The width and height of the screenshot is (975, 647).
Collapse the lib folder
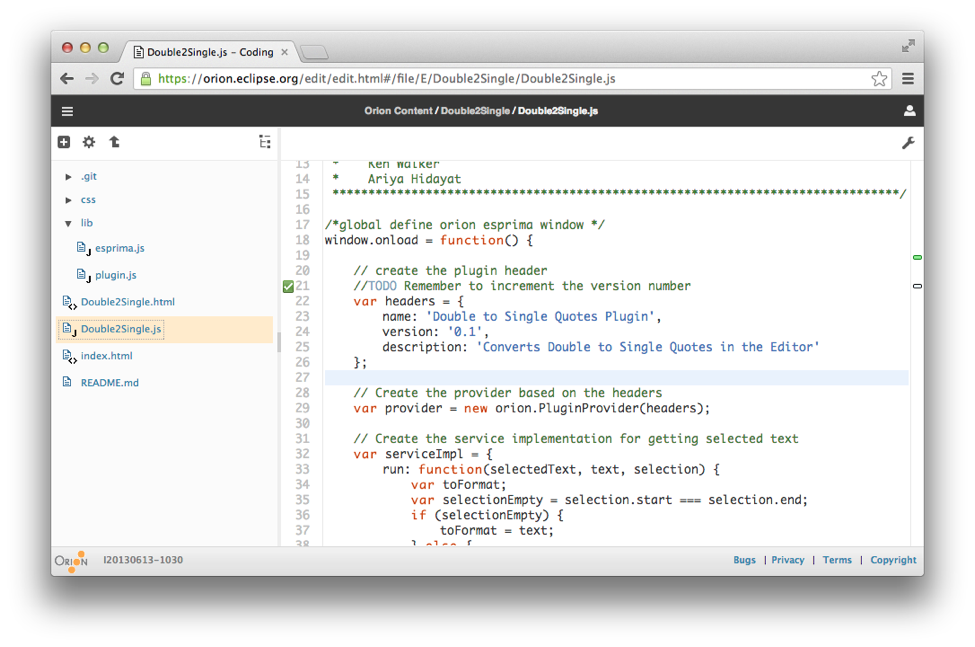[x=68, y=223]
